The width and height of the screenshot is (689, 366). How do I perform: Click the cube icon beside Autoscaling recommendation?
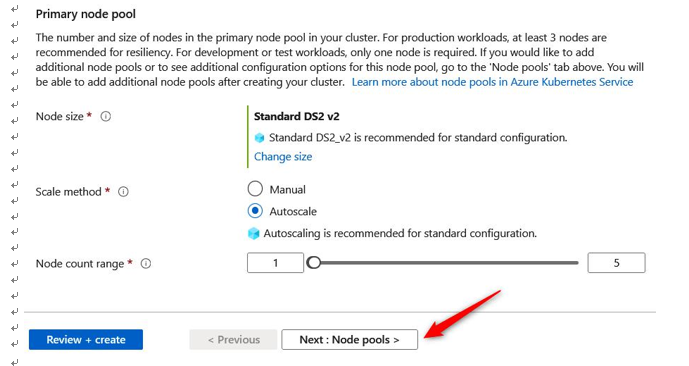coord(254,233)
